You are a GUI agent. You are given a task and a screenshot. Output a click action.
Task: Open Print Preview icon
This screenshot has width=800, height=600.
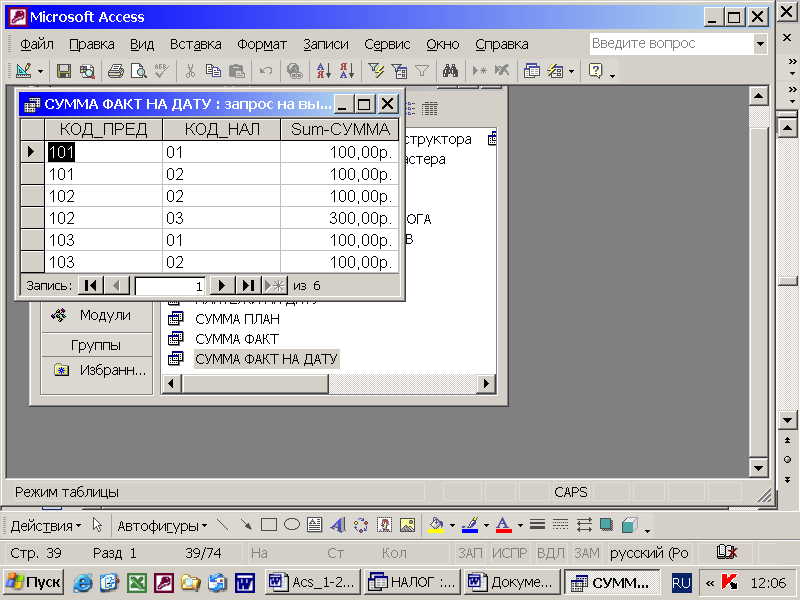[138, 71]
